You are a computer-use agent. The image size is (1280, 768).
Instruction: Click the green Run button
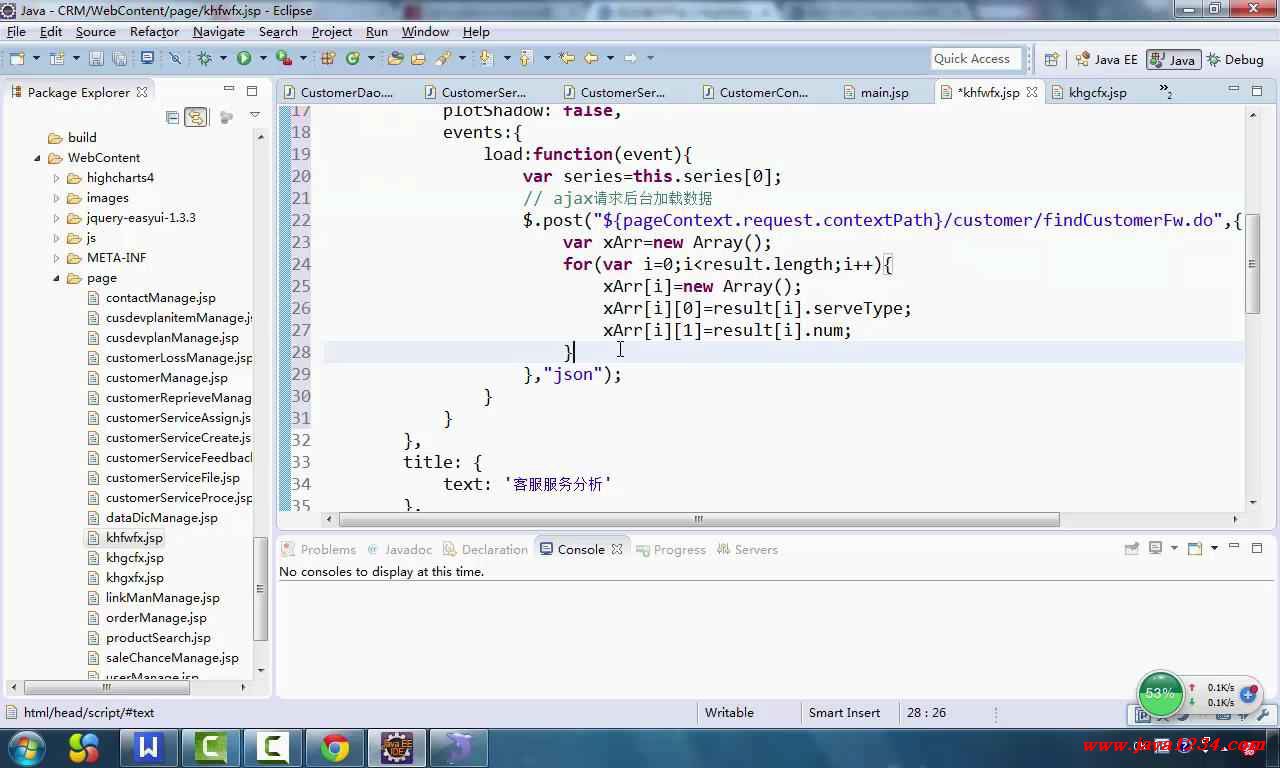pos(244,59)
